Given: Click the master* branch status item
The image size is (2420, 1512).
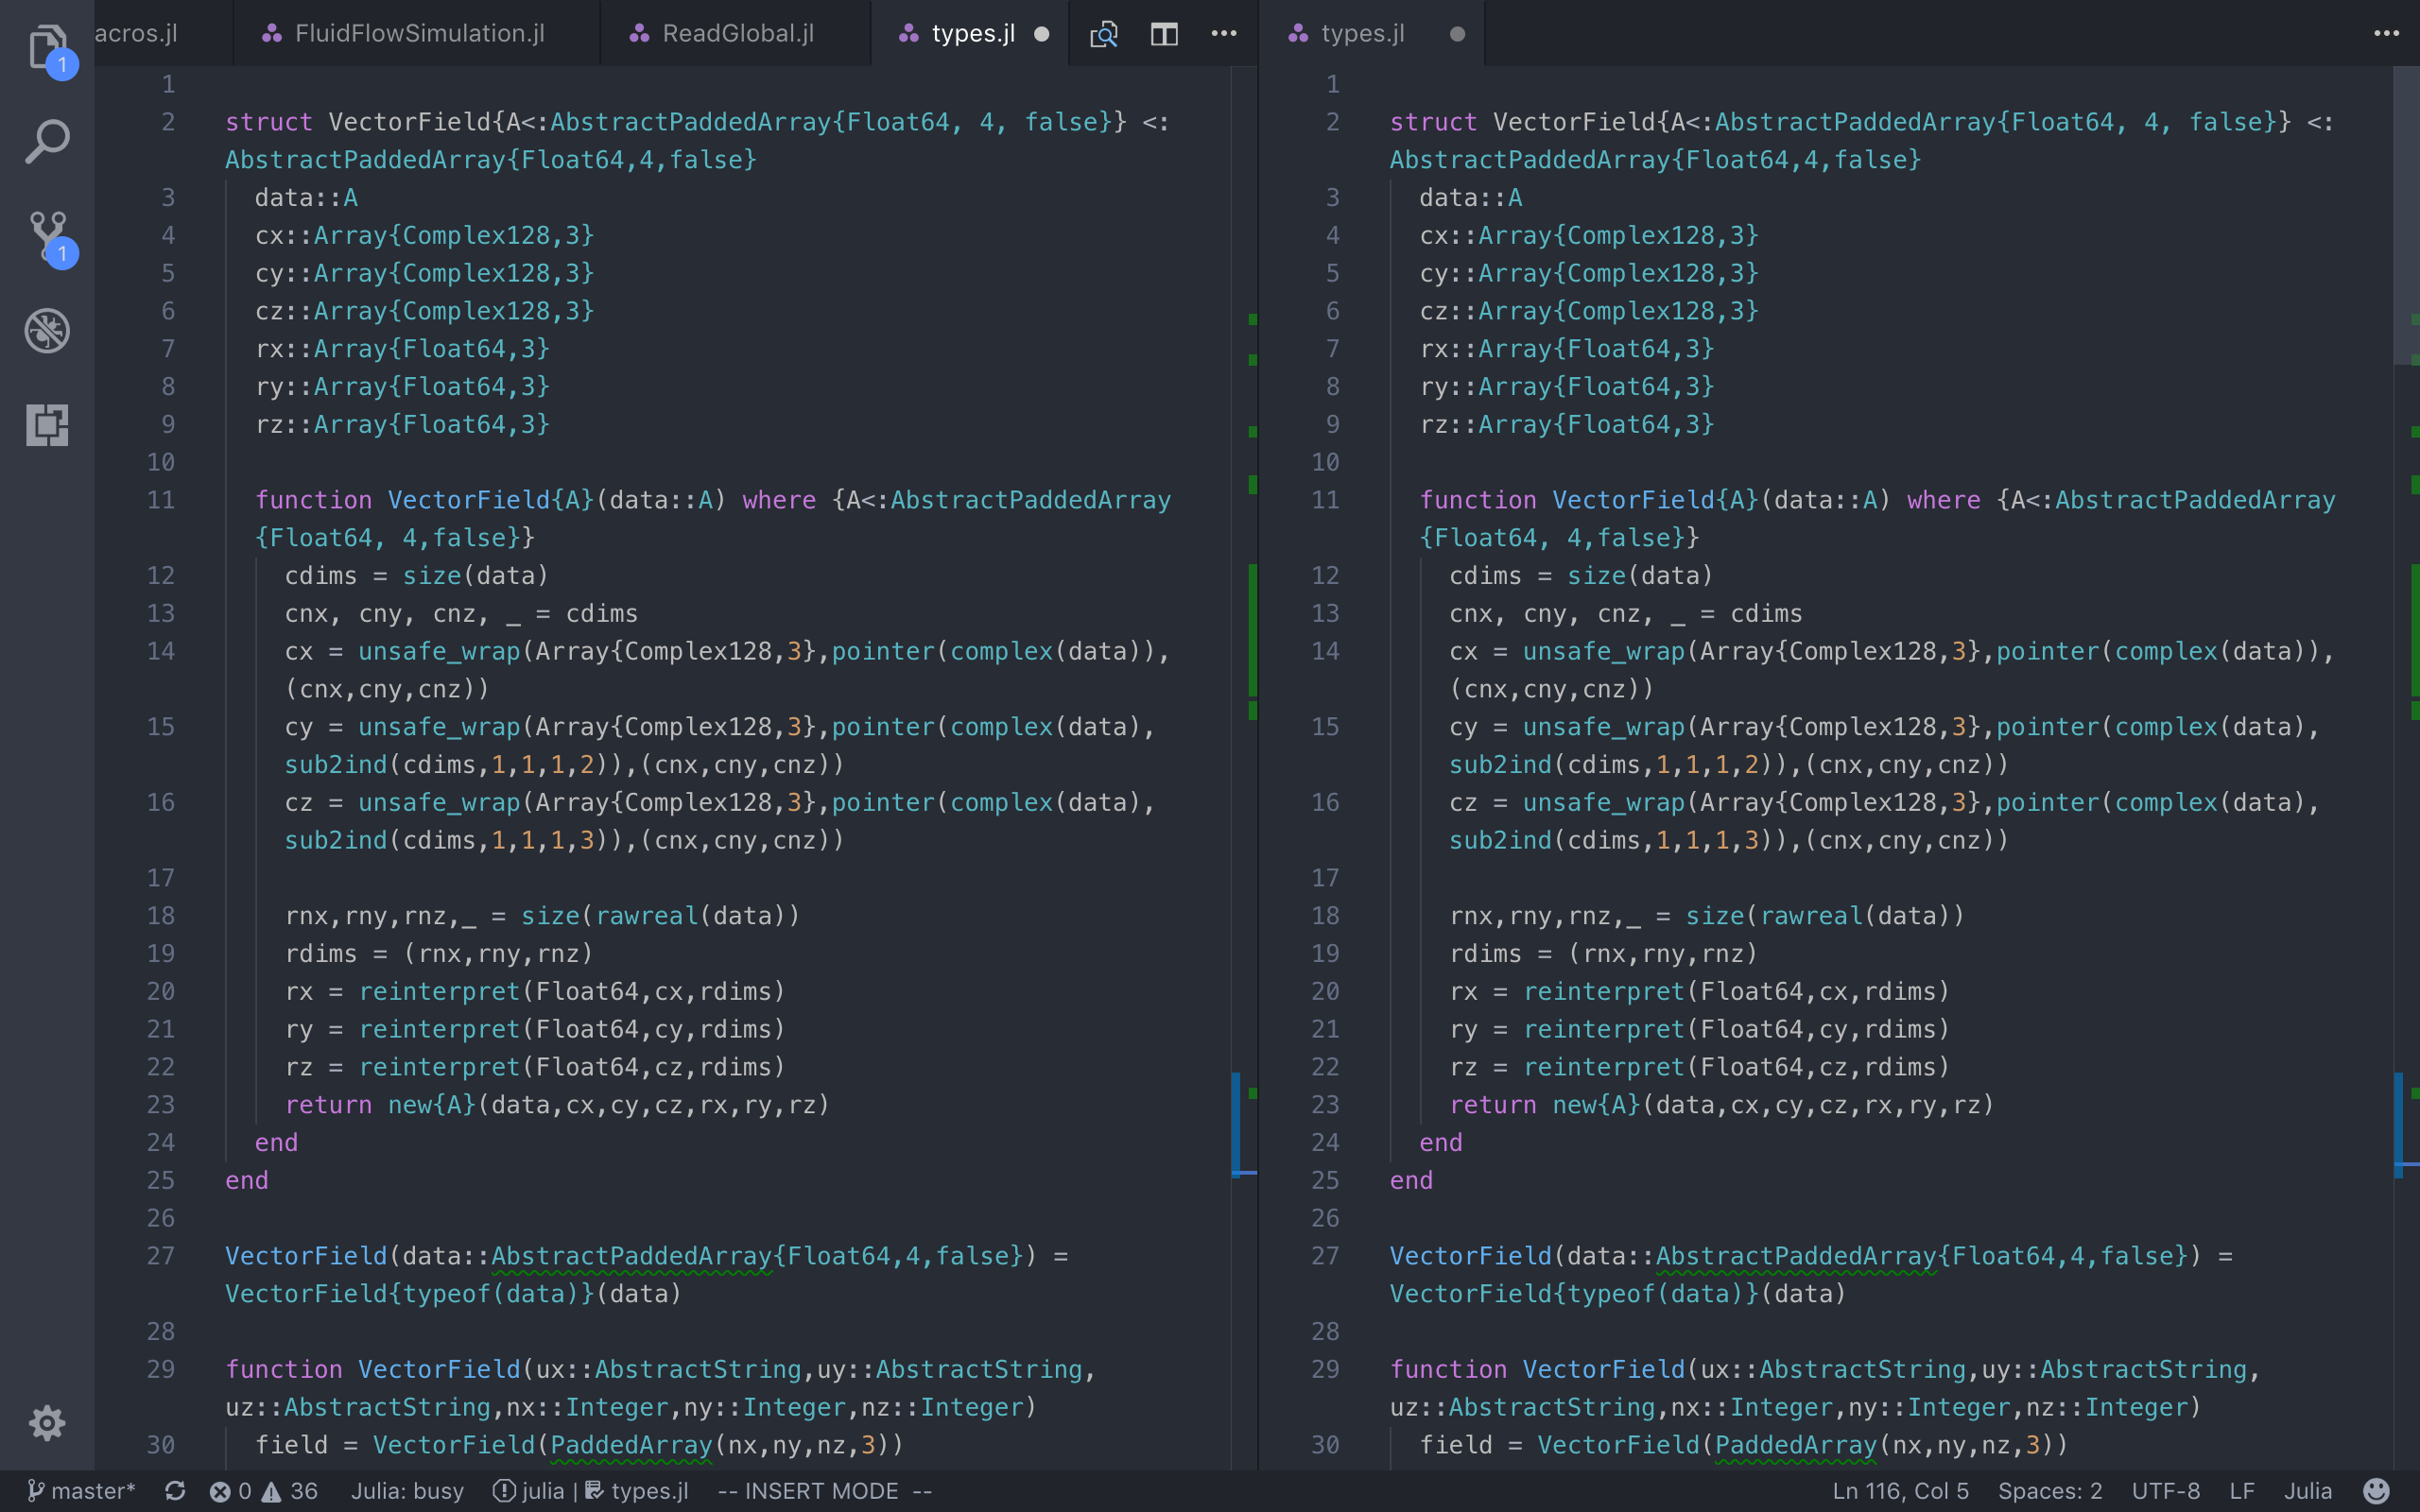Looking at the screenshot, I should point(82,1491).
